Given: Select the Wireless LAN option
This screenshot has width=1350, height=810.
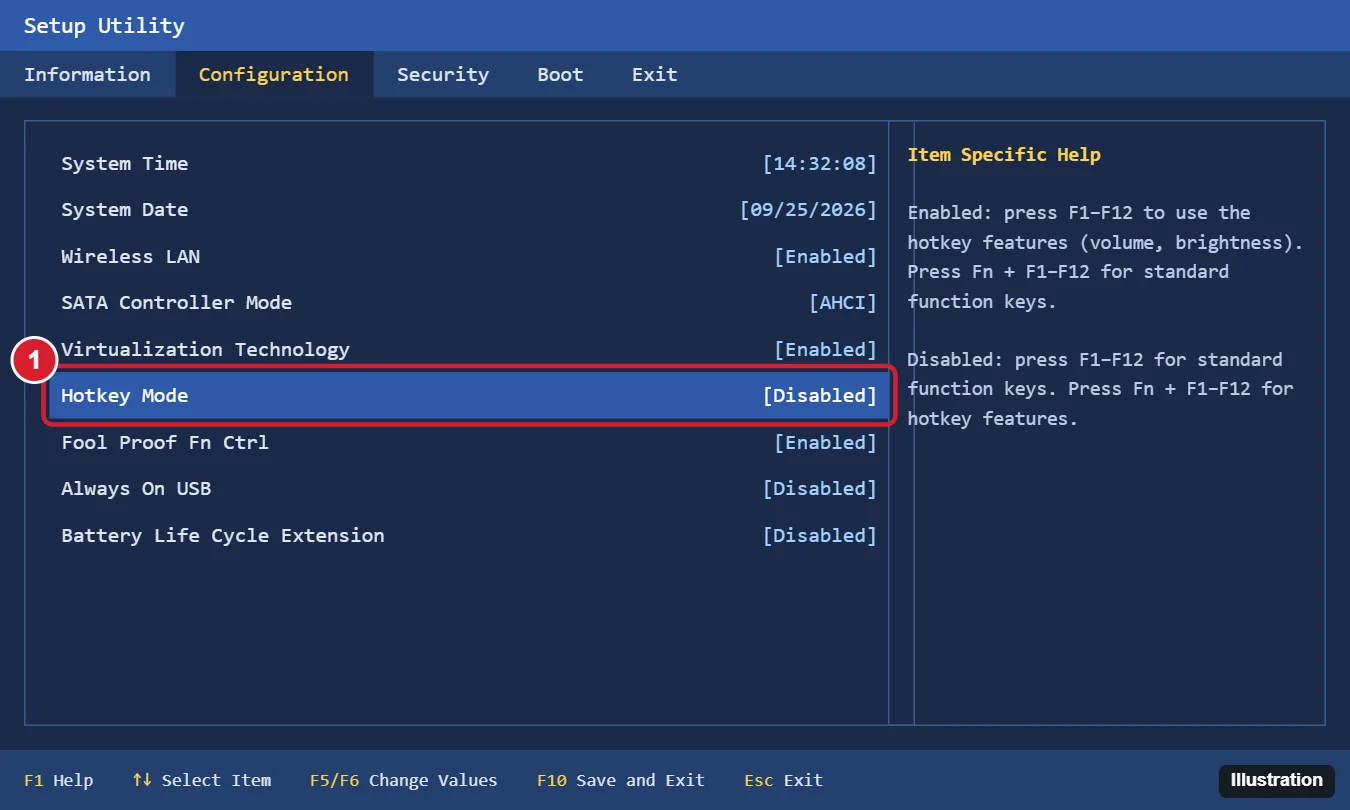Looking at the screenshot, I should 469,256.
